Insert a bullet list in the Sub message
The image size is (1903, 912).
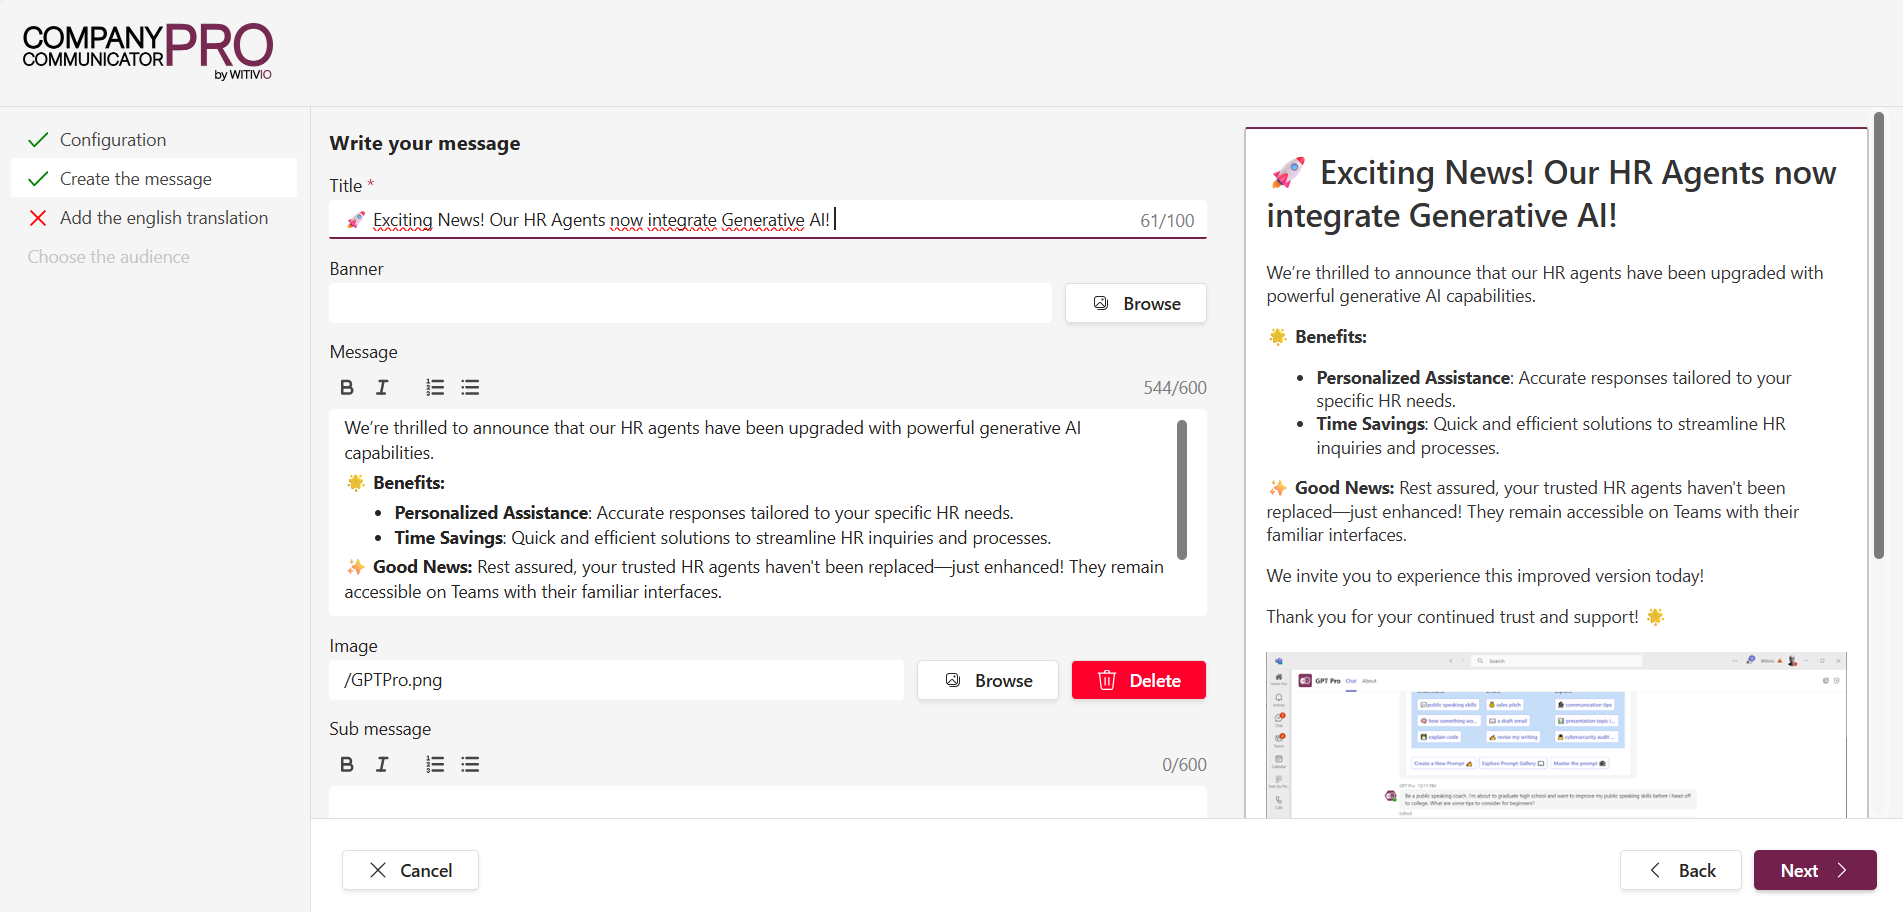pyautogui.click(x=470, y=764)
